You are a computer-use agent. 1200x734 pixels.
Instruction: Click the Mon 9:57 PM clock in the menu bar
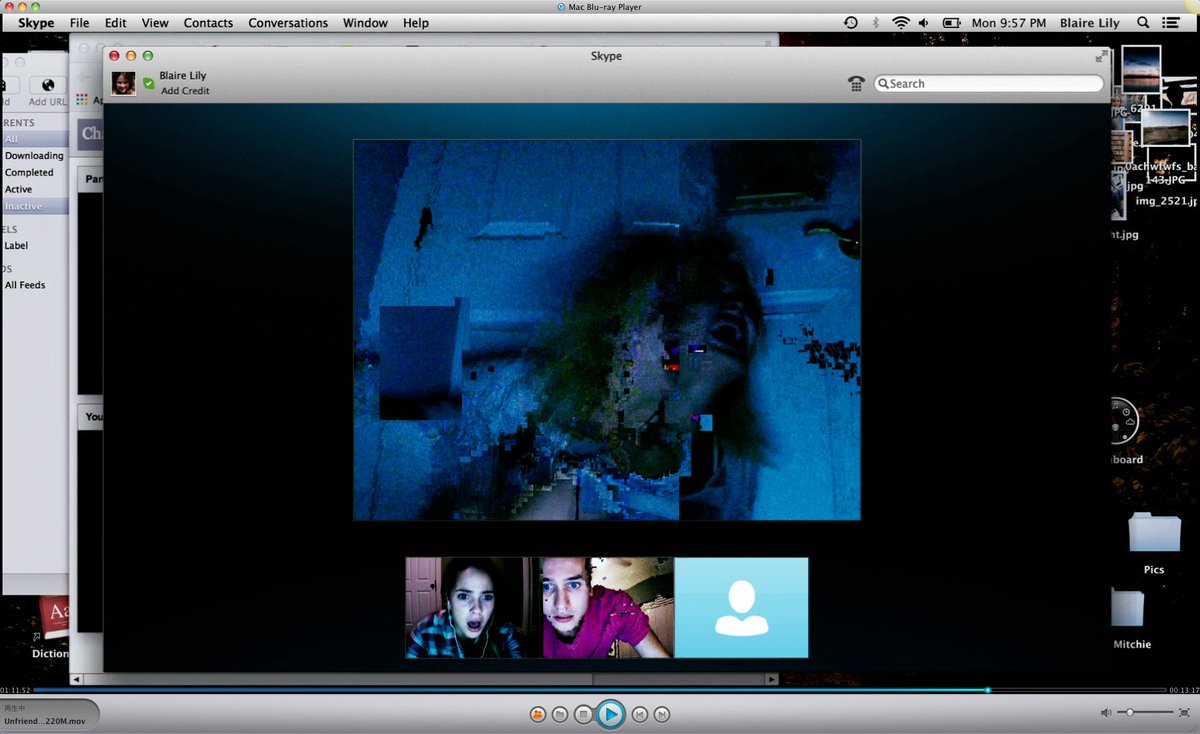1009,23
